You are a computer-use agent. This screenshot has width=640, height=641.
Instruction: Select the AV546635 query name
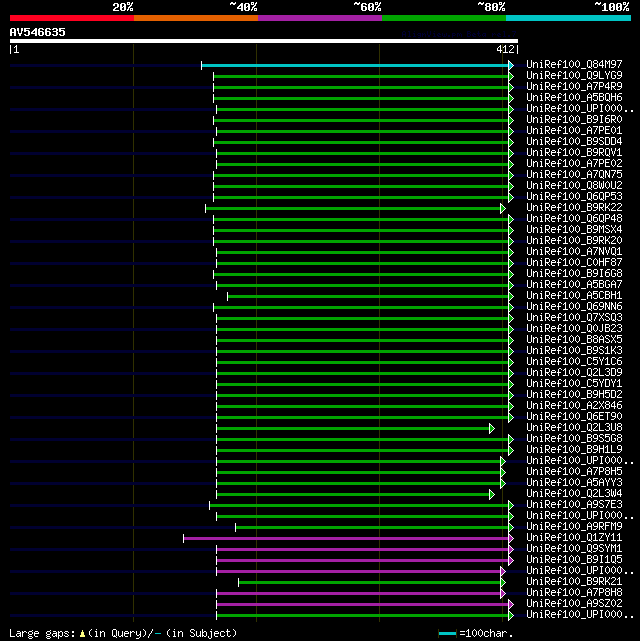(x=38, y=32)
